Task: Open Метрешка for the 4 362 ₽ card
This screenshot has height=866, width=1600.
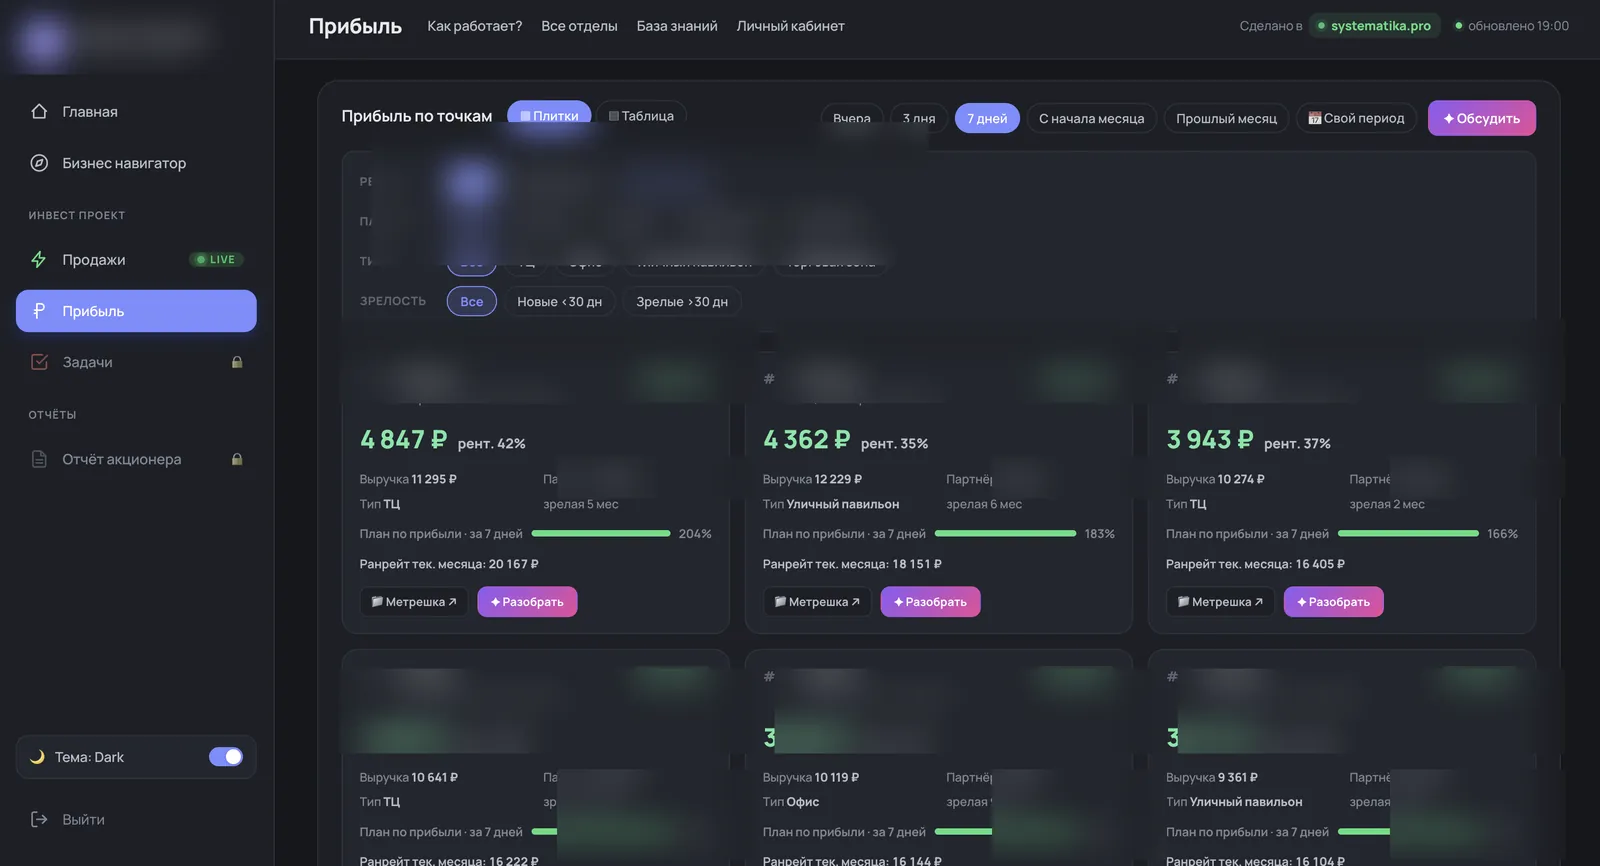Action: click(817, 602)
